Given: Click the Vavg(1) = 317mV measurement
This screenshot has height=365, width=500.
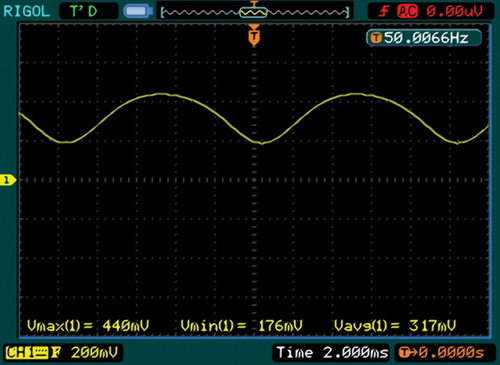Looking at the screenshot, I should 395,325.
